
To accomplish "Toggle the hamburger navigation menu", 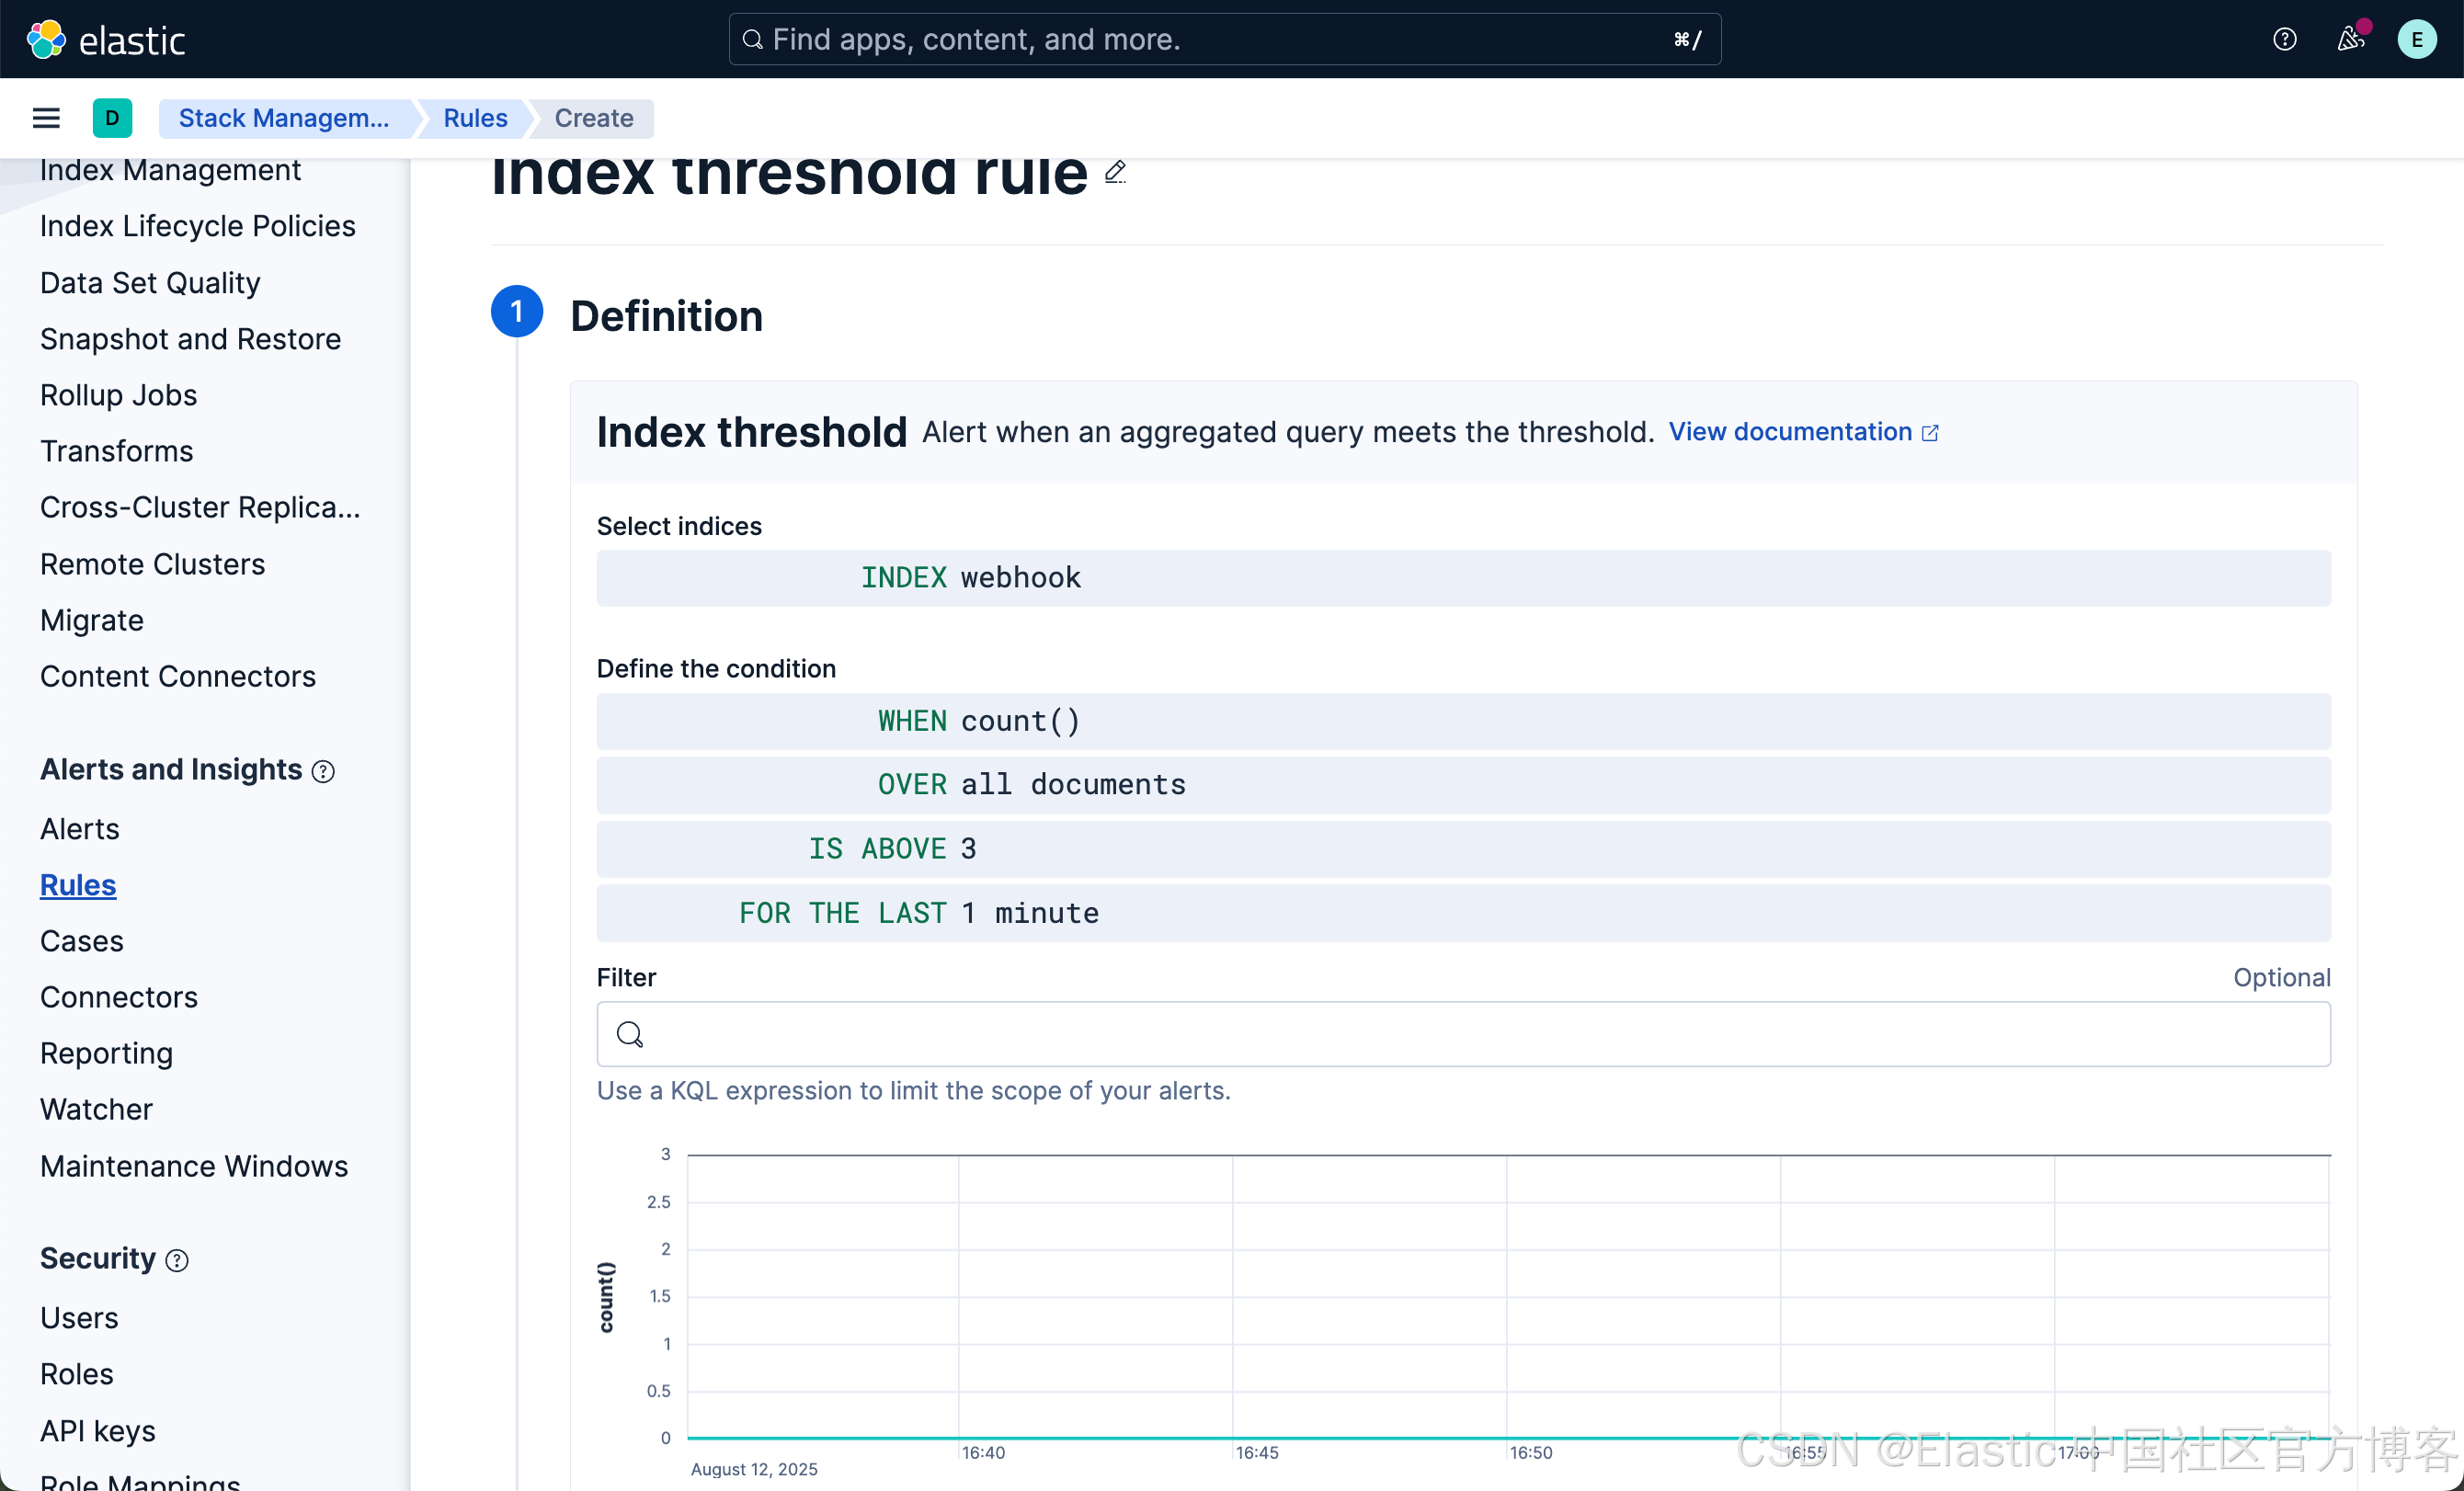I will click(46, 118).
